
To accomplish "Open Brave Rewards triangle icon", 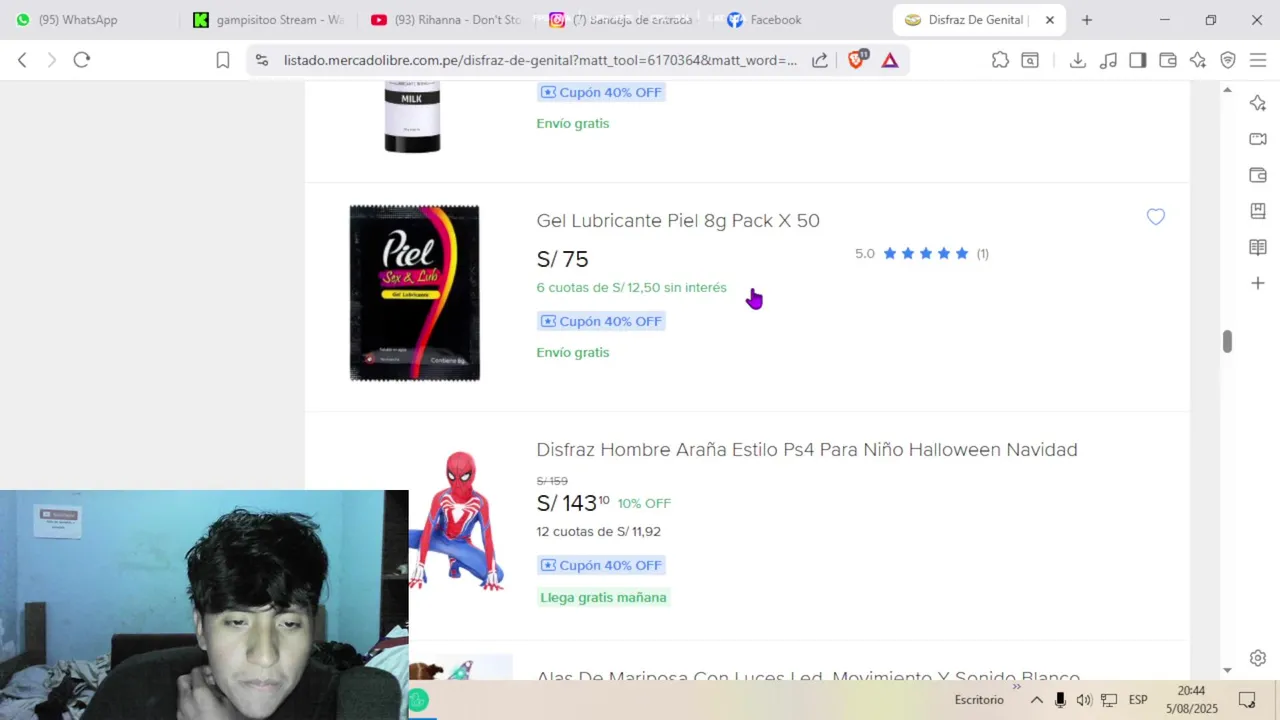I will (890, 60).
